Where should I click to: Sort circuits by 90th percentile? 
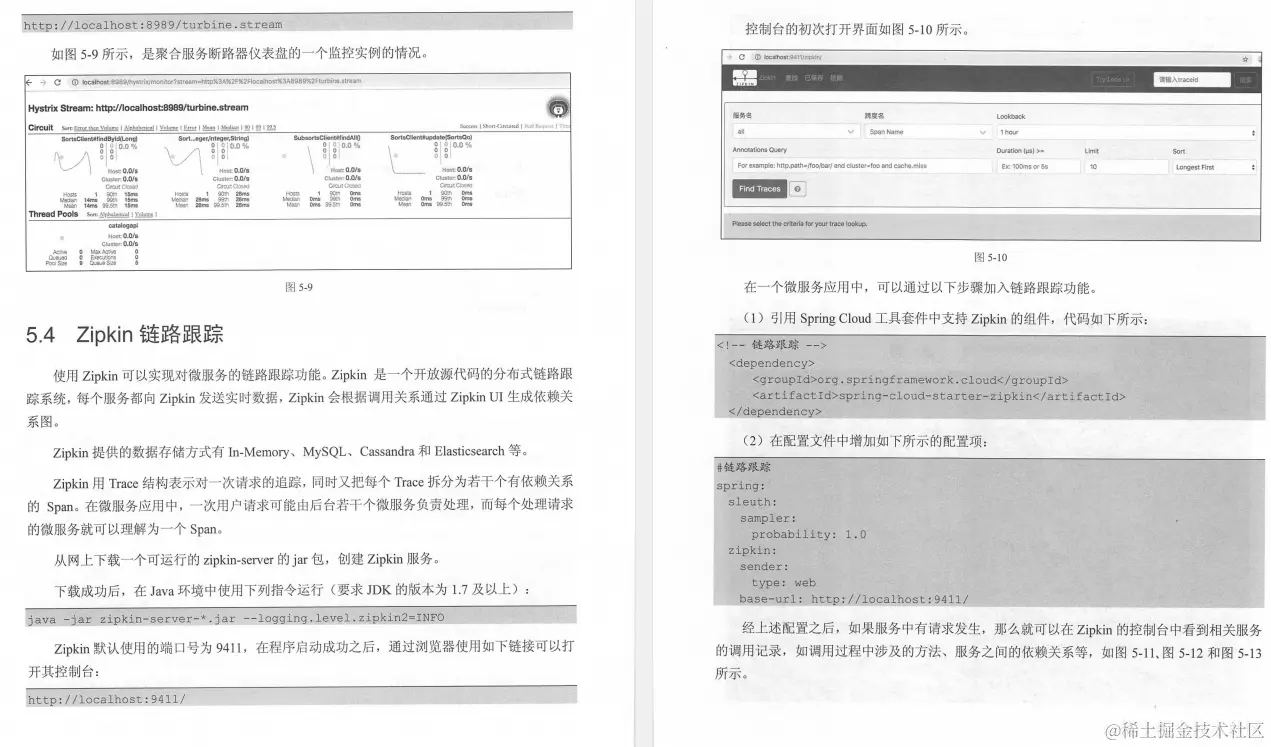pyautogui.click(x=247, y=128)
